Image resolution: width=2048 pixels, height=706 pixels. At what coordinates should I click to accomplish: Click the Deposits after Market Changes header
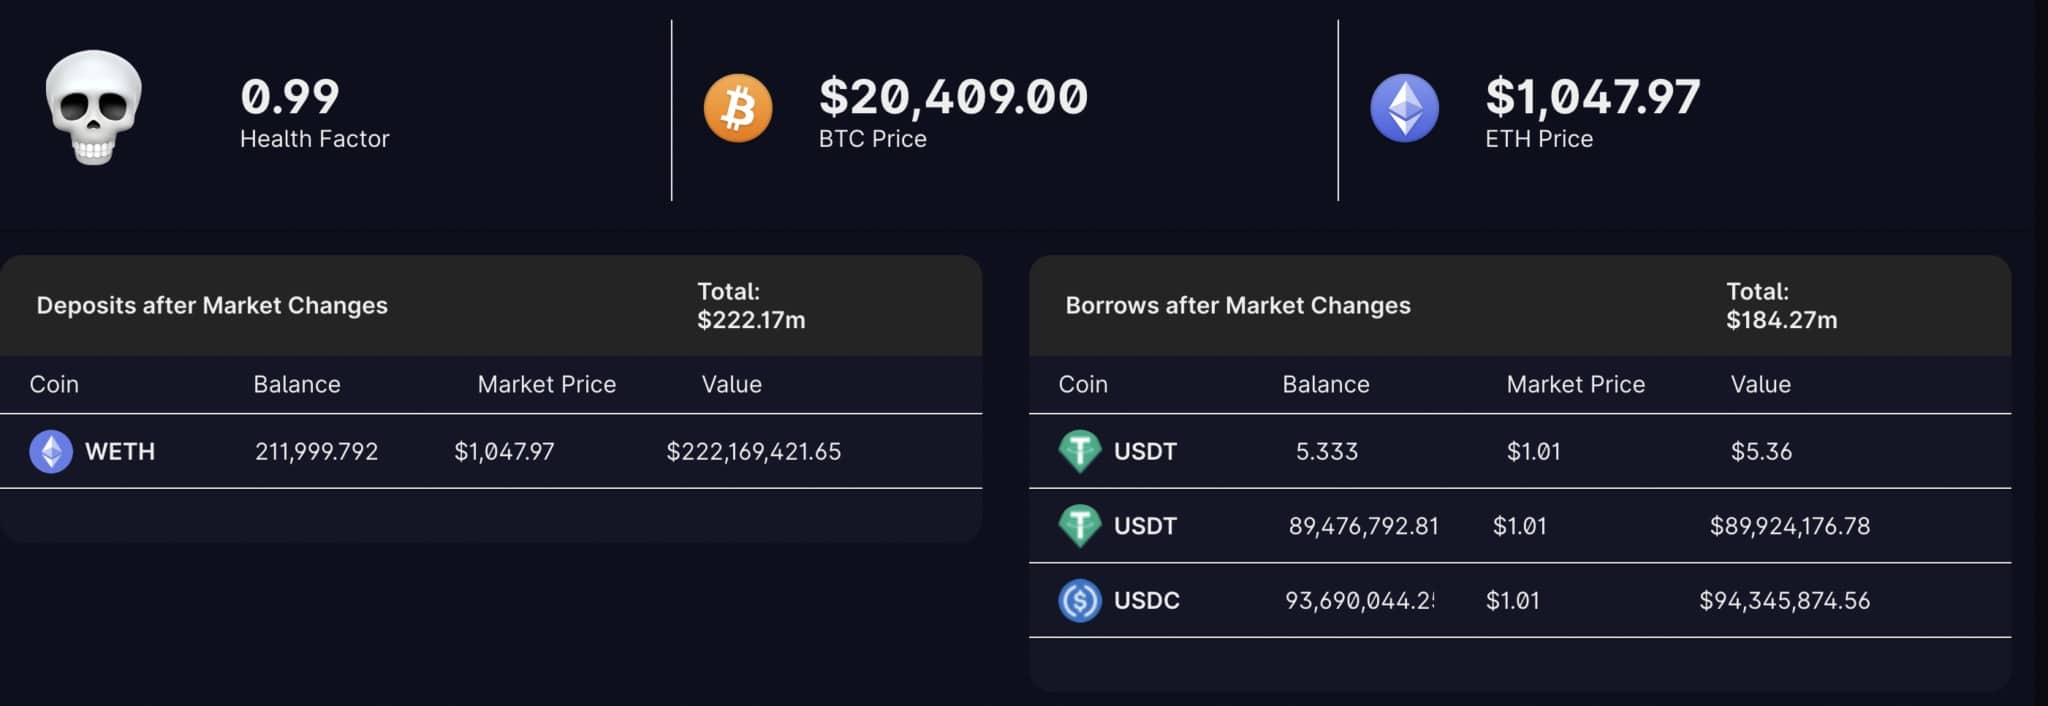click(212, 305)
